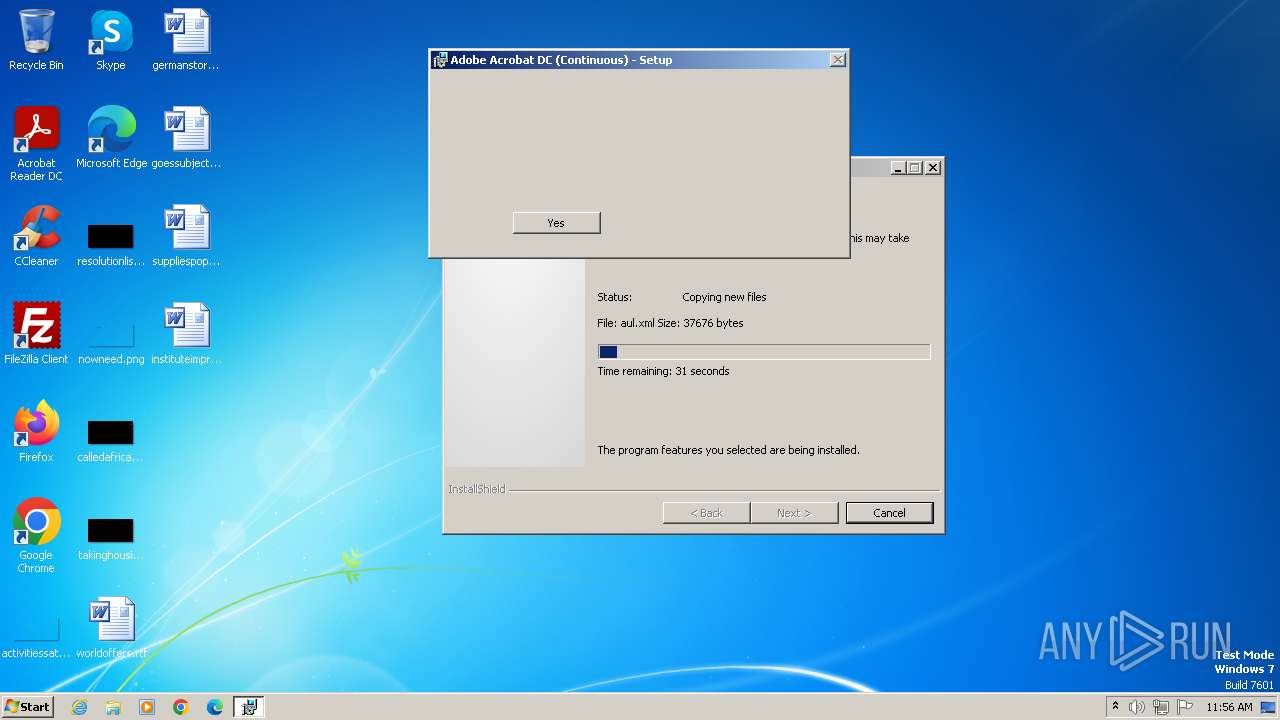This screenshot has height=720, width=1280.
Task: Open the suppliespop Word document
Action: point(186,236)
